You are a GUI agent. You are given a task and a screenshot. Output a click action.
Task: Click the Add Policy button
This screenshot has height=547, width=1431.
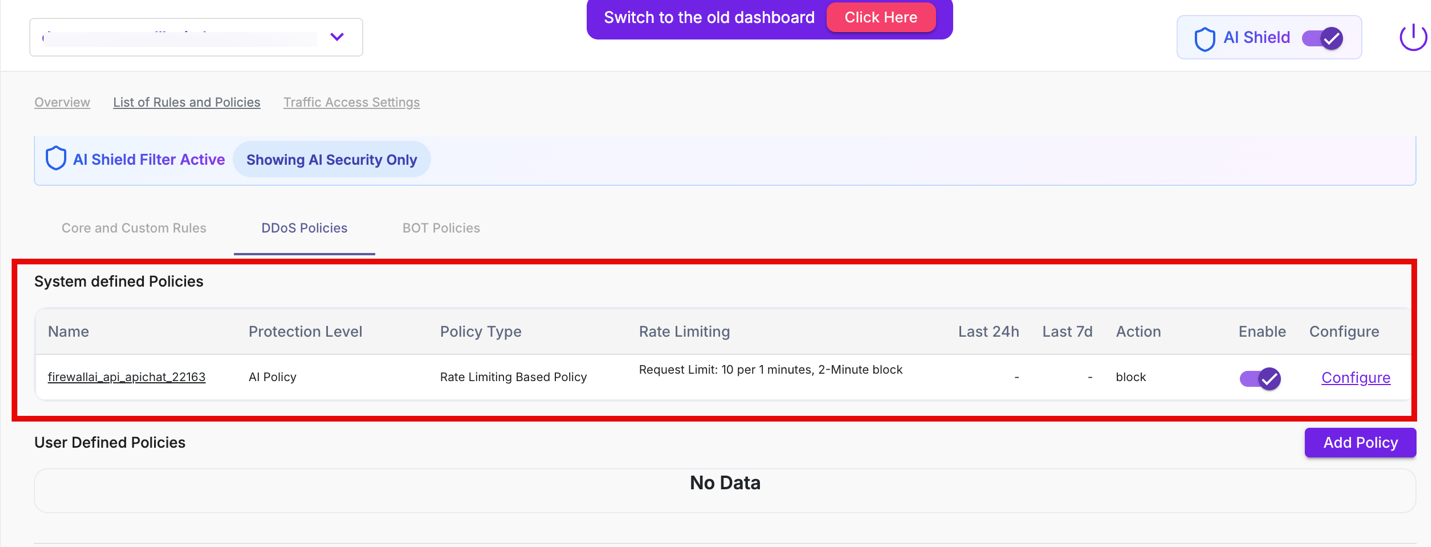coord(1360,442)
